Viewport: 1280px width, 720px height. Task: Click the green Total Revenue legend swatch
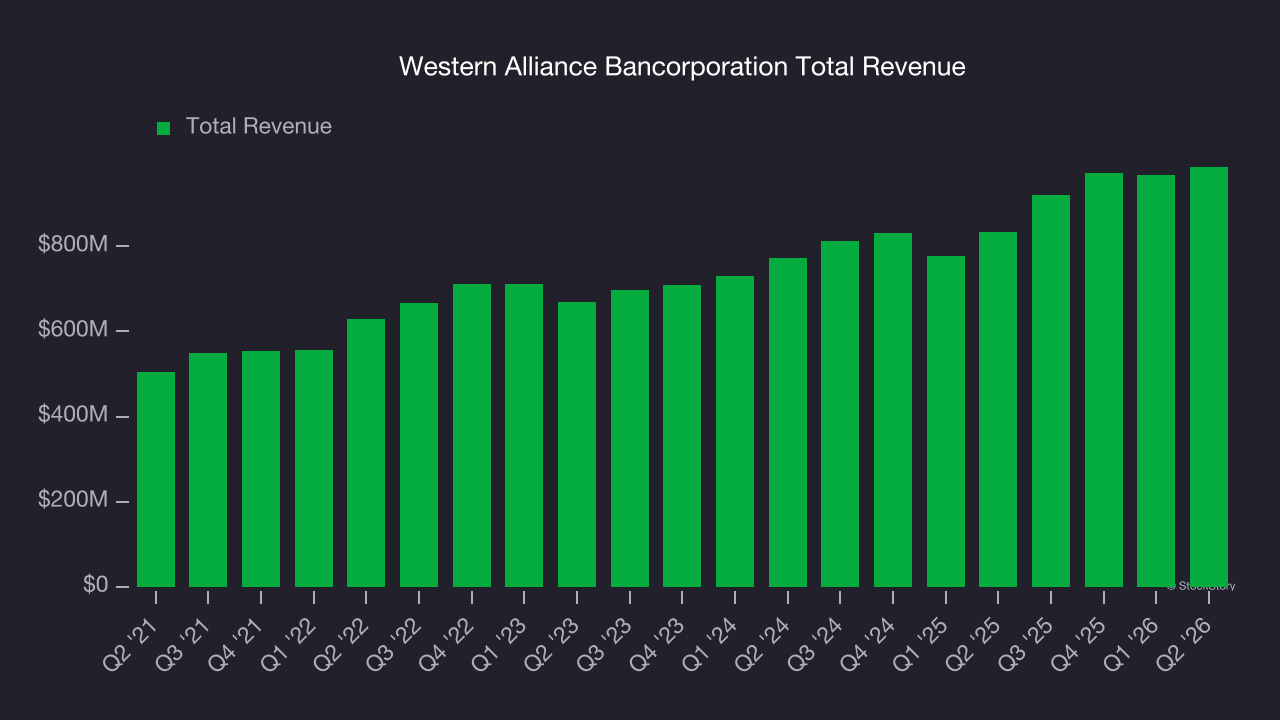(164, 128)
